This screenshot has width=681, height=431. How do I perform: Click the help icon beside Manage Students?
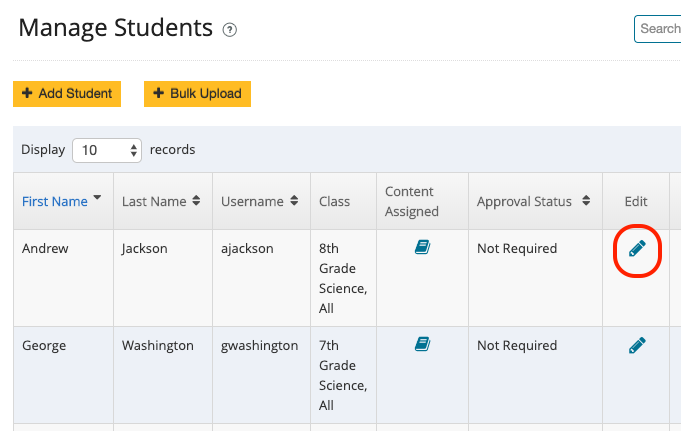point(230,30)
